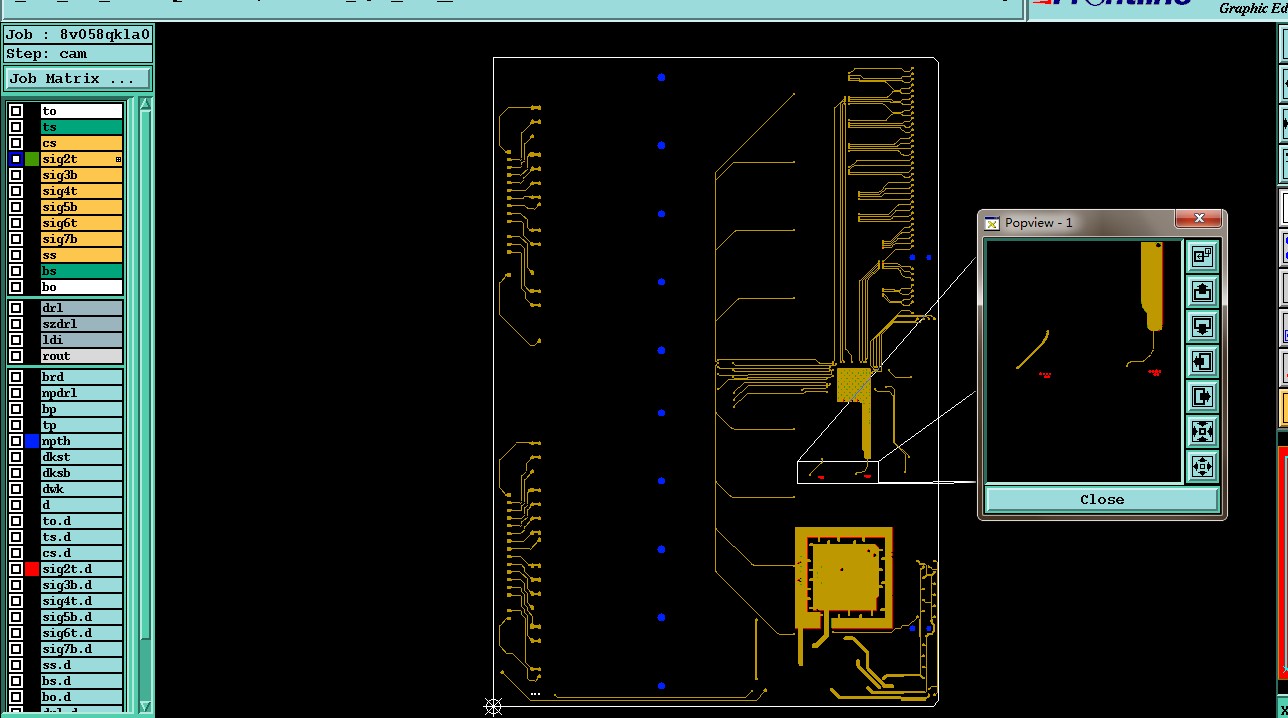The image size is (1288, 718).
Task: Select the sig5b layer name
Action: 82,207
